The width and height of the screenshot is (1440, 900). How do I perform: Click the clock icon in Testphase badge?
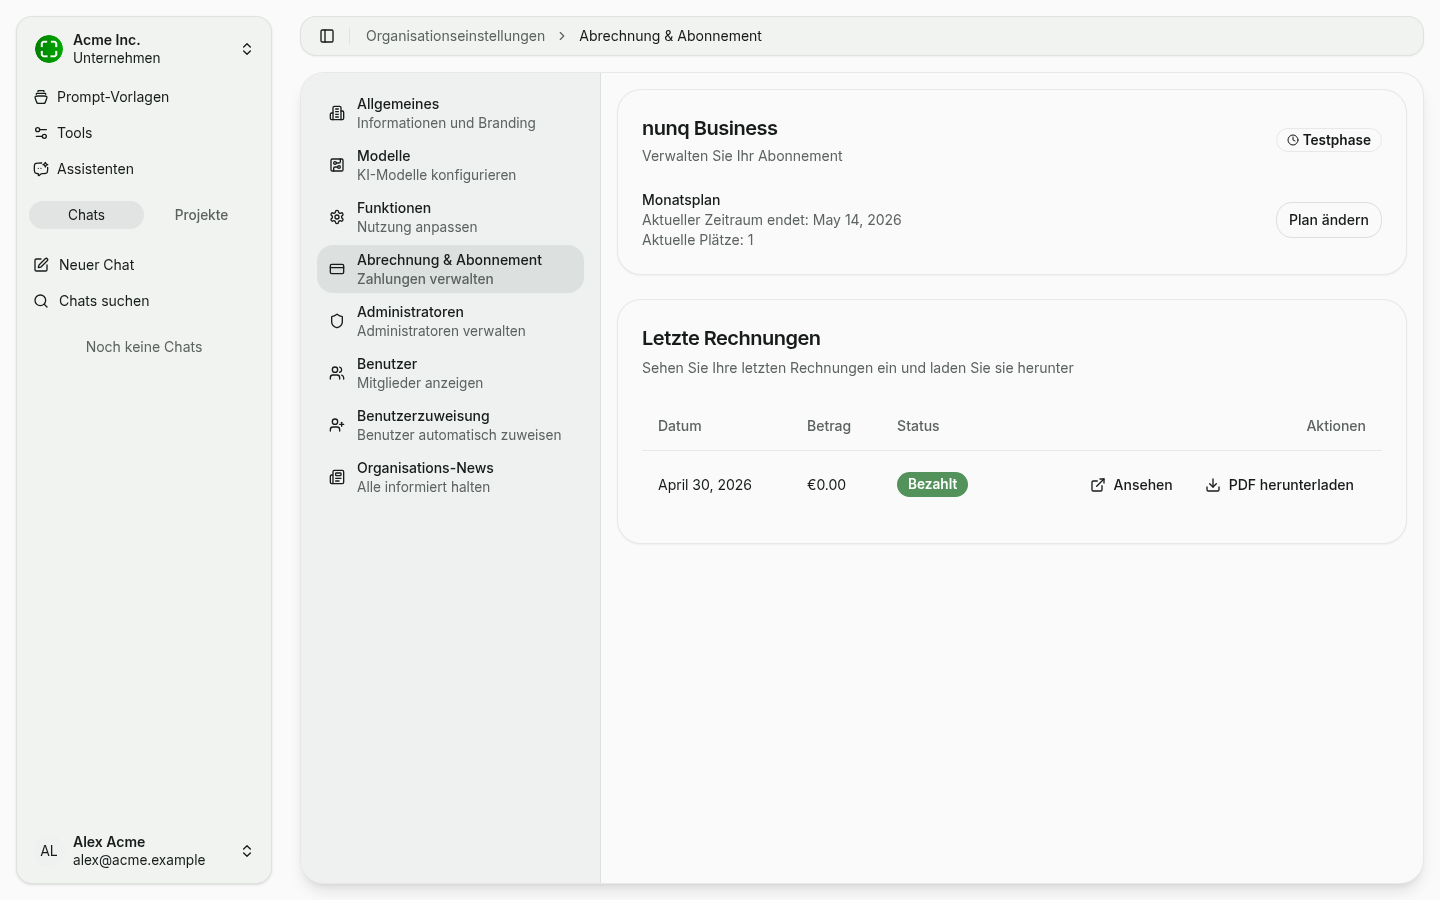pos(1293,140)
